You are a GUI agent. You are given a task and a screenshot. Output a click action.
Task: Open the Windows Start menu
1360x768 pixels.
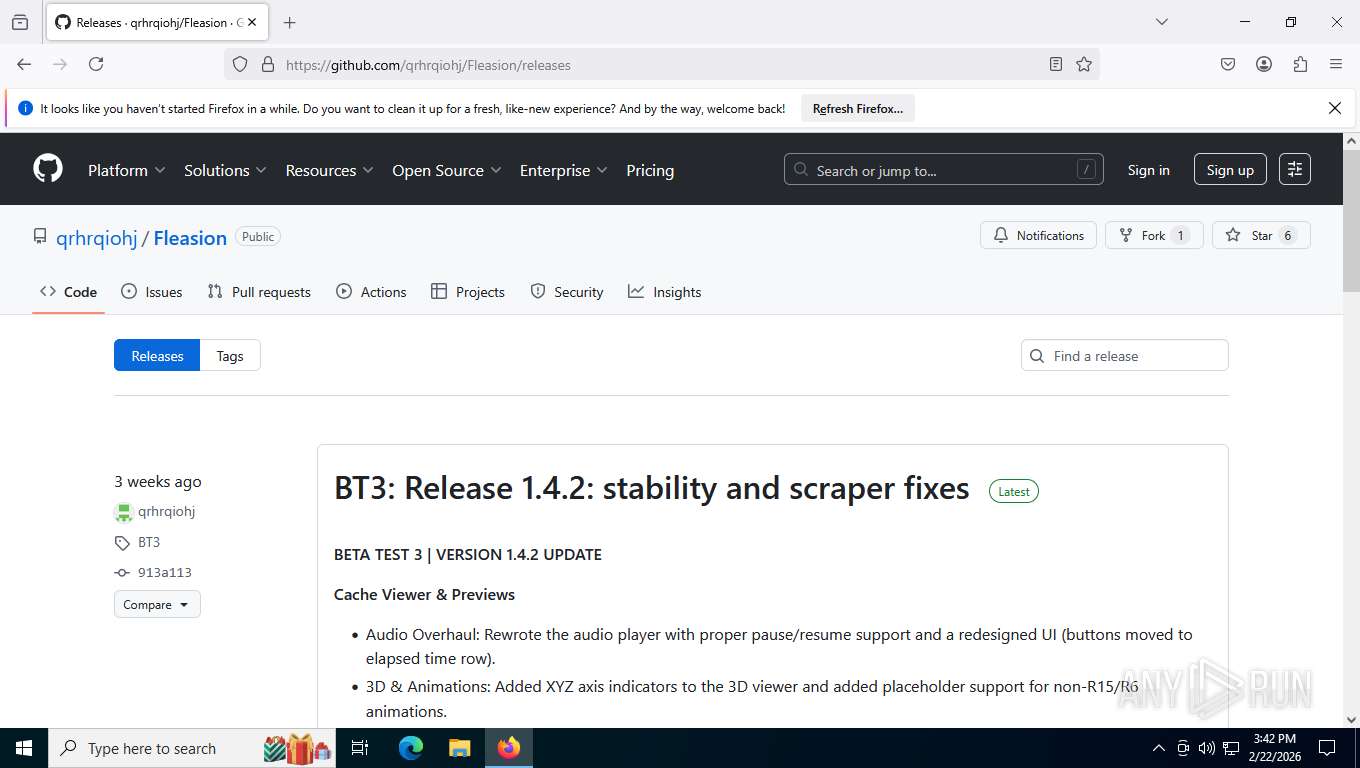(23, 748)
